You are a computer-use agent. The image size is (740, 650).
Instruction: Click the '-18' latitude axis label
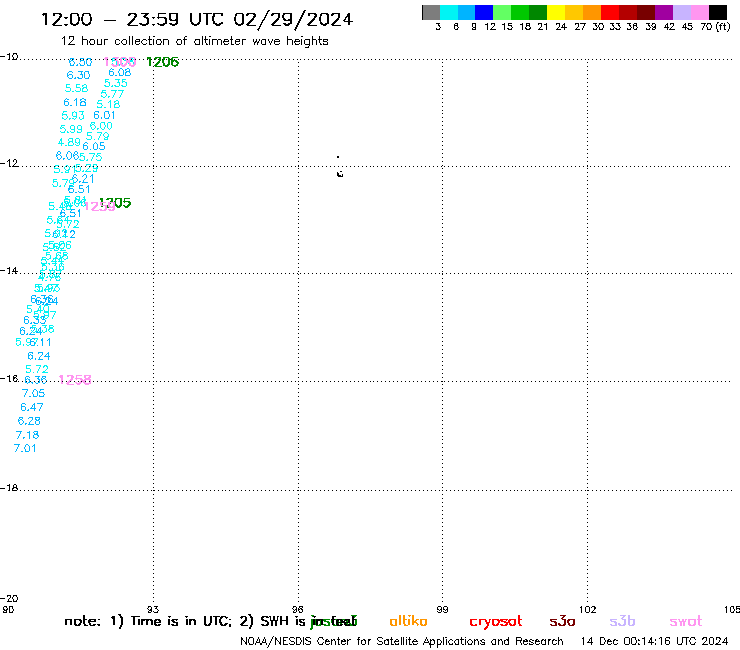click(9, 488)
